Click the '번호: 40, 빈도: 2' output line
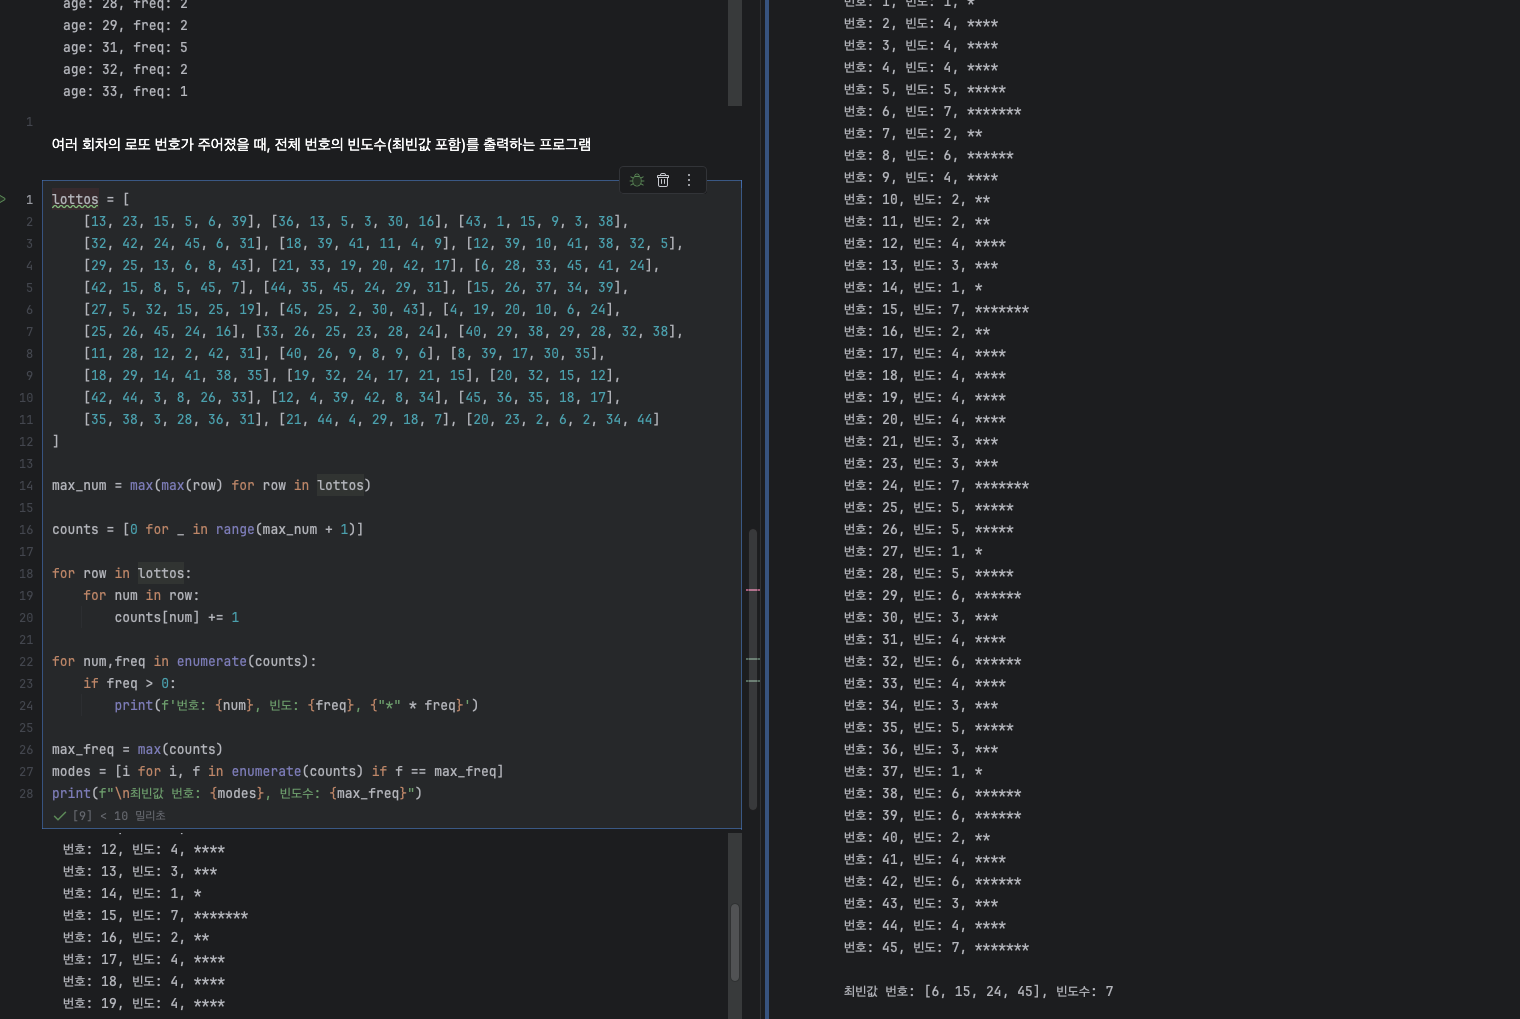 (x=917, y=837)
